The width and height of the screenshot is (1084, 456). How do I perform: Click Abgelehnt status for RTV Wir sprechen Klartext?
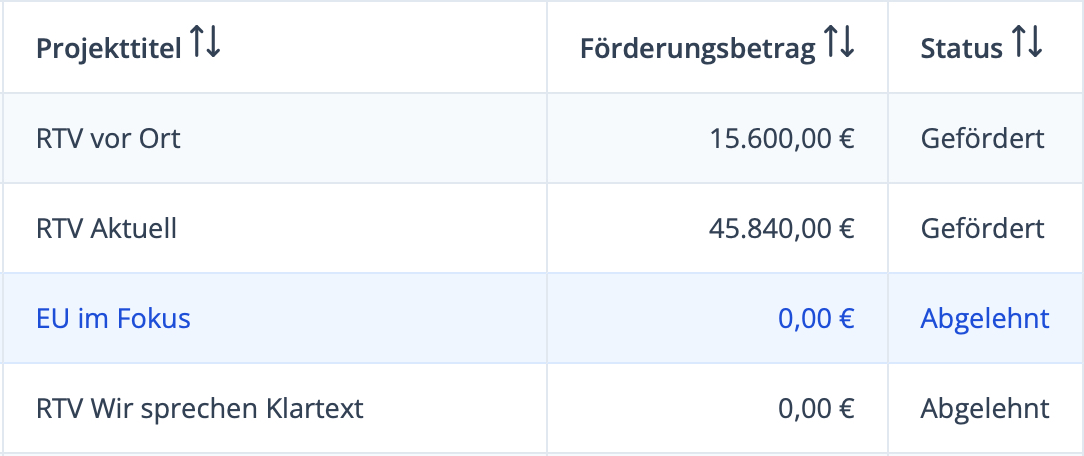[985, 409]
